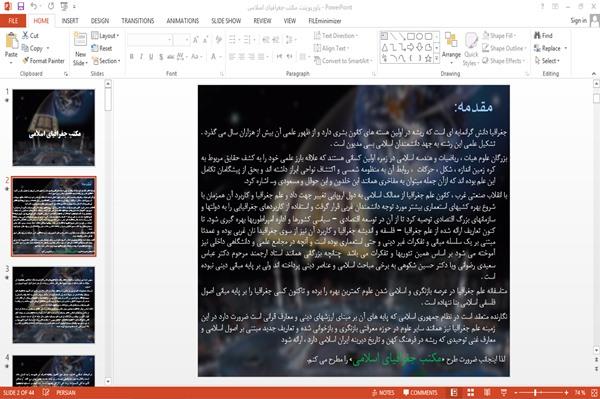Open the Section dropdown
The width and height of the screenshot is (600, 399).
click(x=106, y=61)
